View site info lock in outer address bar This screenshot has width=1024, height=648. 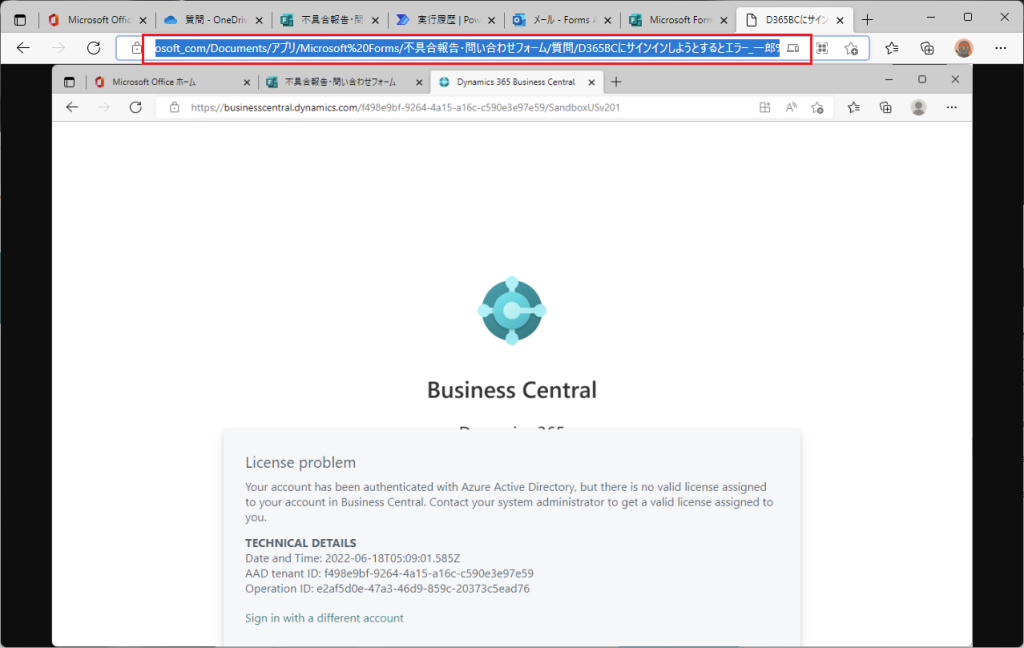pos(136,48)
